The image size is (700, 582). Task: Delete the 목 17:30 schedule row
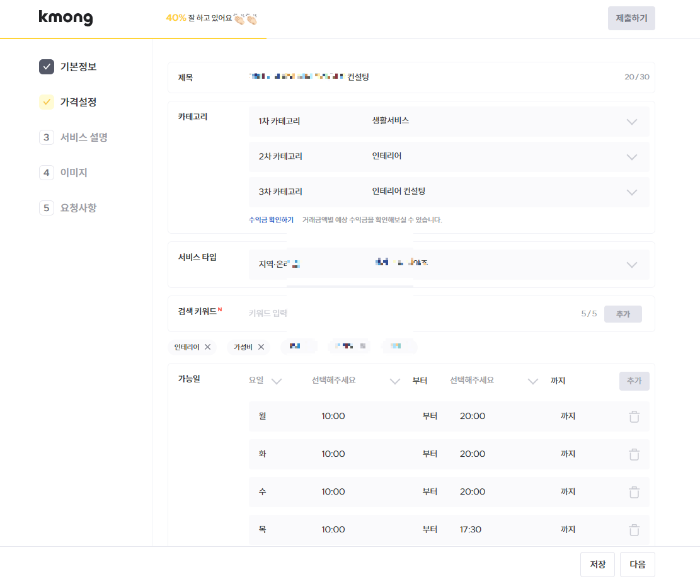[x=634, y=530]
